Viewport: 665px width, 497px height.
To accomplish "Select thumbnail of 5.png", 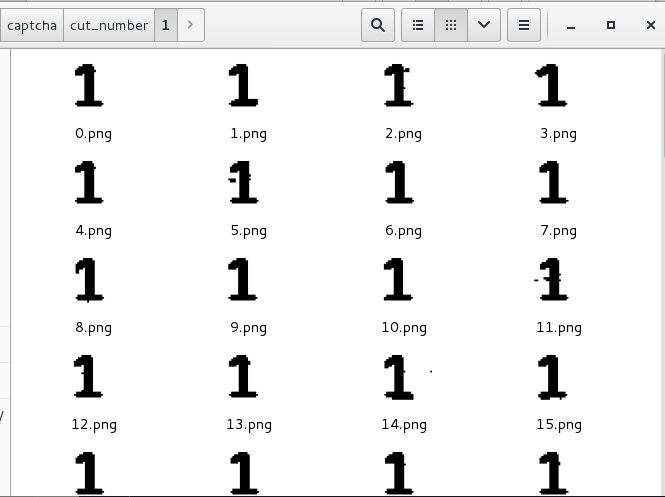I will 243,182.
